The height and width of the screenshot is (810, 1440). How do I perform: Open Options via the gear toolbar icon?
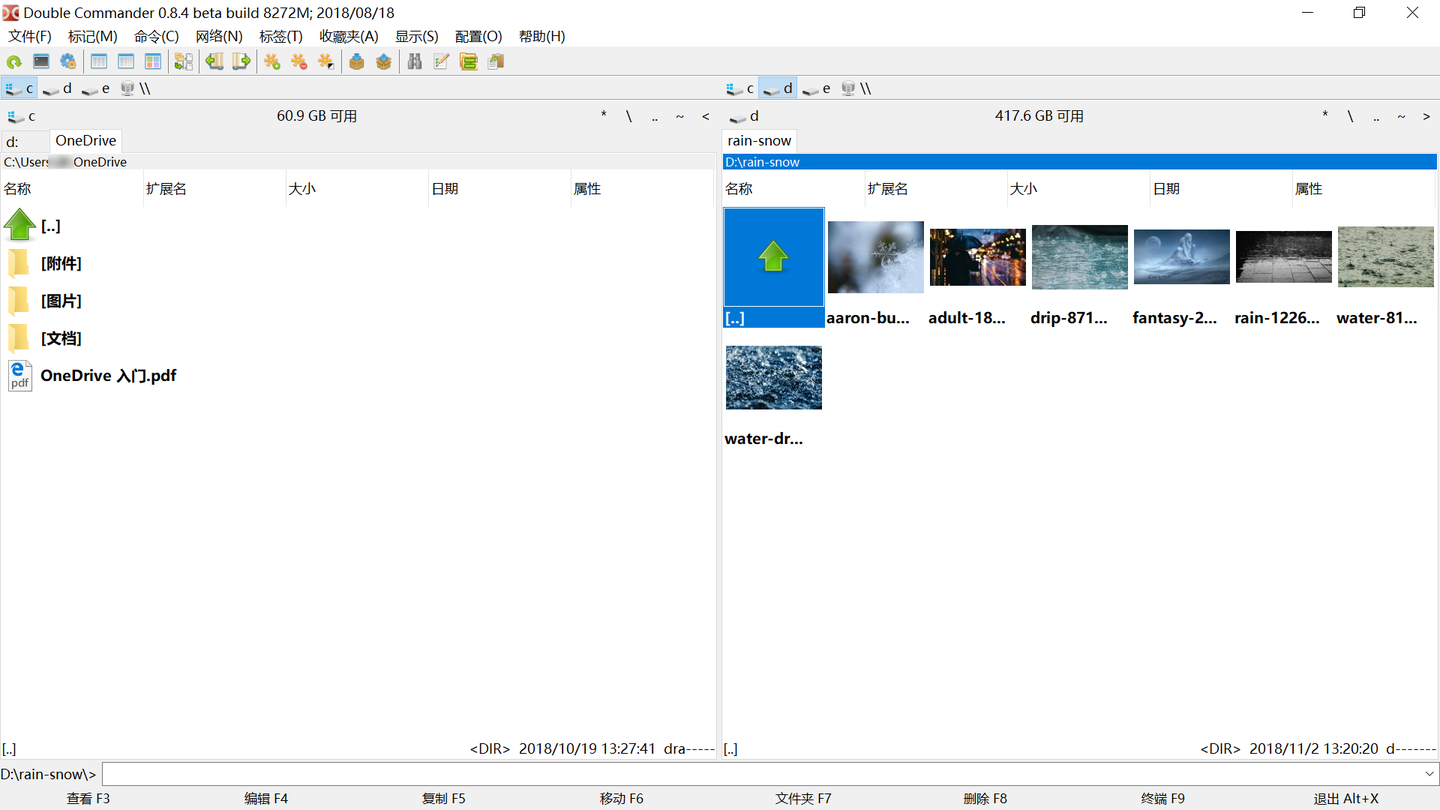click(x=68, y=62)
